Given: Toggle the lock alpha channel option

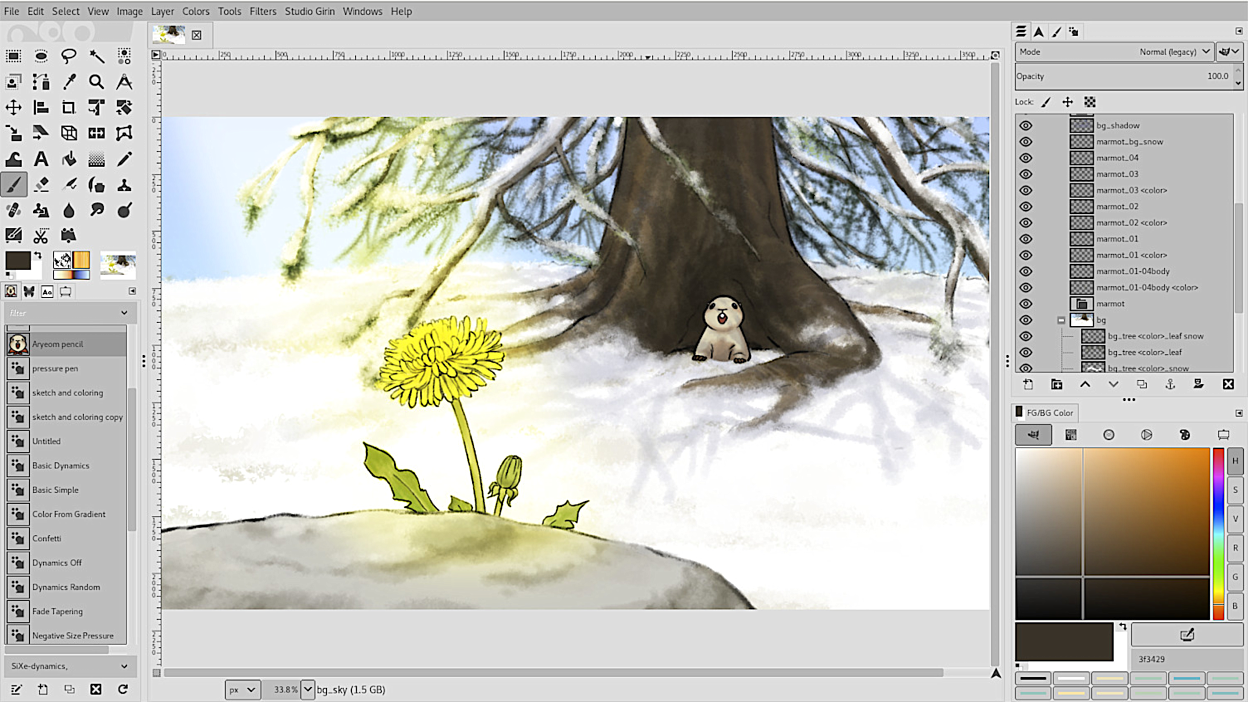Looking at the screenshot, I should [1090, 102].
